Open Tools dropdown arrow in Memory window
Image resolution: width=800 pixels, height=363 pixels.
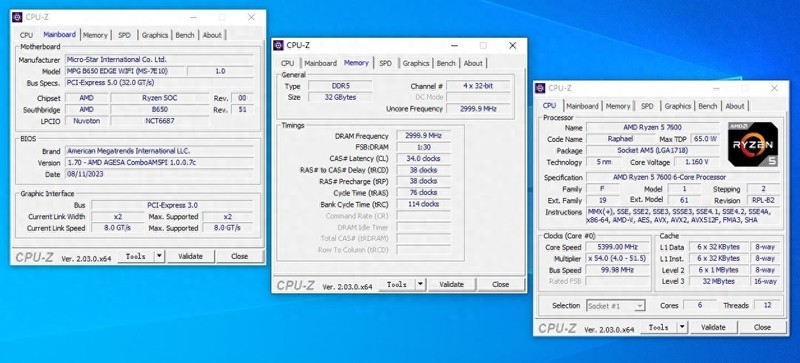420,284
